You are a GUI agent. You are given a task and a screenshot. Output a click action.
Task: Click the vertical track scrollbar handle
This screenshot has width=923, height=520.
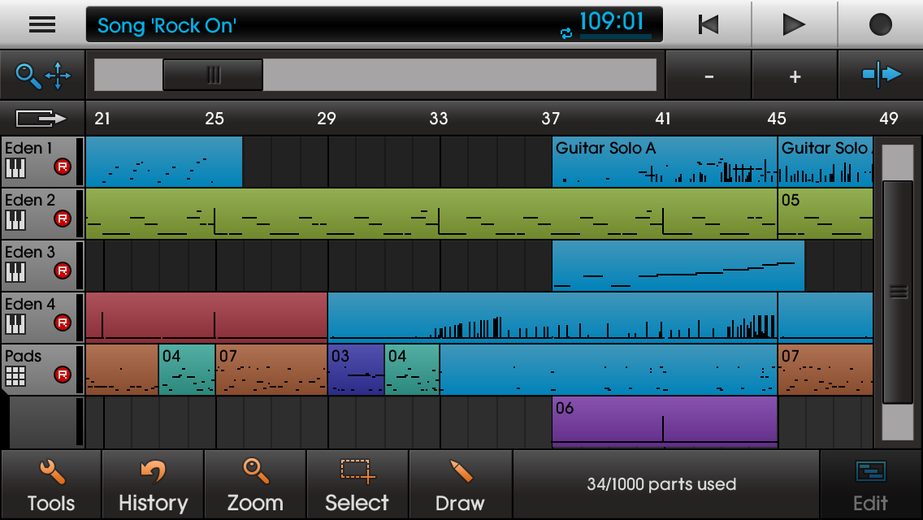coord(898,292)
